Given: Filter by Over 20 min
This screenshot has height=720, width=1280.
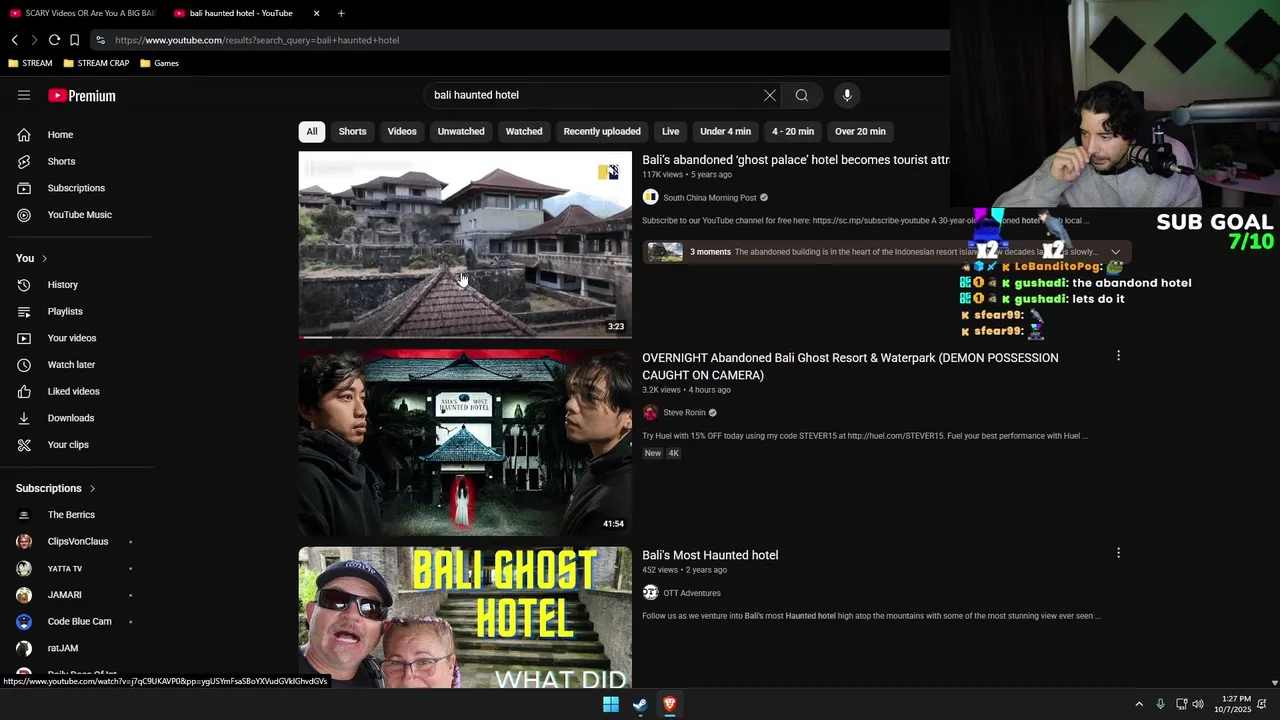Looking at the screenshot, I should tap(860, 131).
